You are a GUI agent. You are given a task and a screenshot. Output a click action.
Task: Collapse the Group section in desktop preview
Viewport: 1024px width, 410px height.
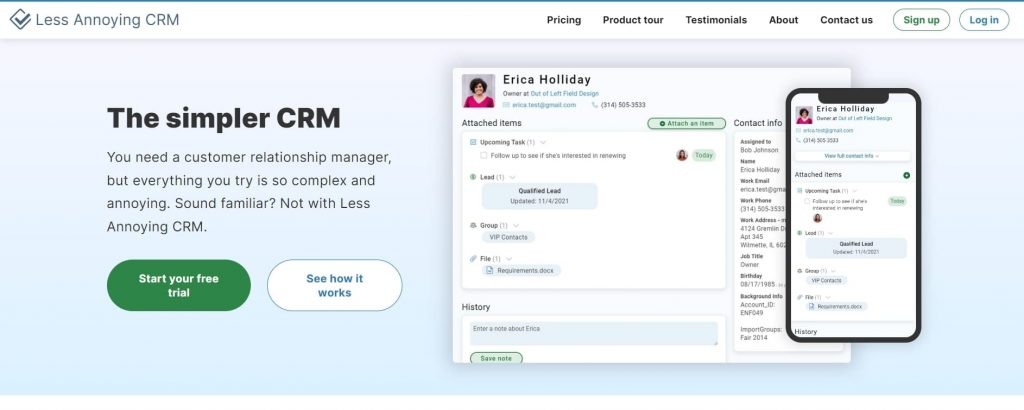515,225
